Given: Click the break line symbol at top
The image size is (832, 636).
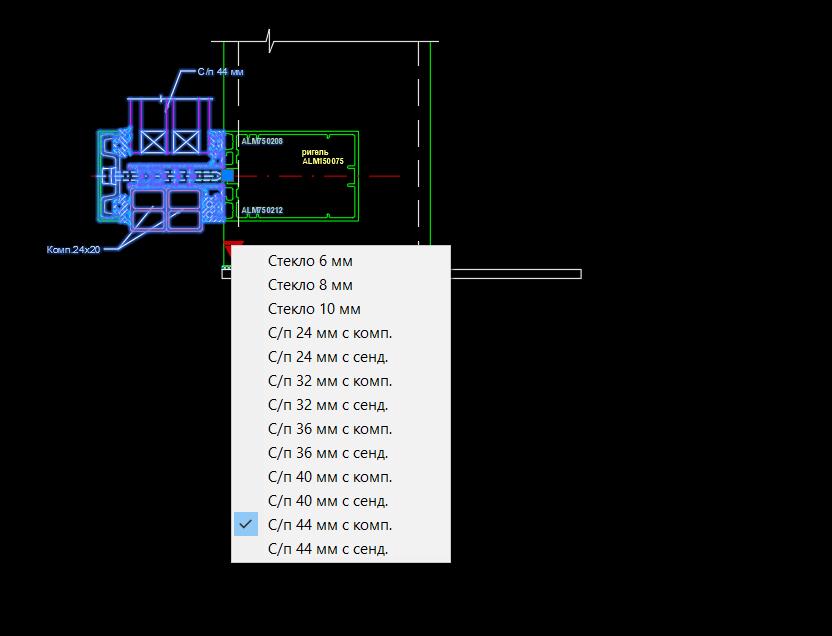Looking at the screenshot, I should (x=269, y=41).
